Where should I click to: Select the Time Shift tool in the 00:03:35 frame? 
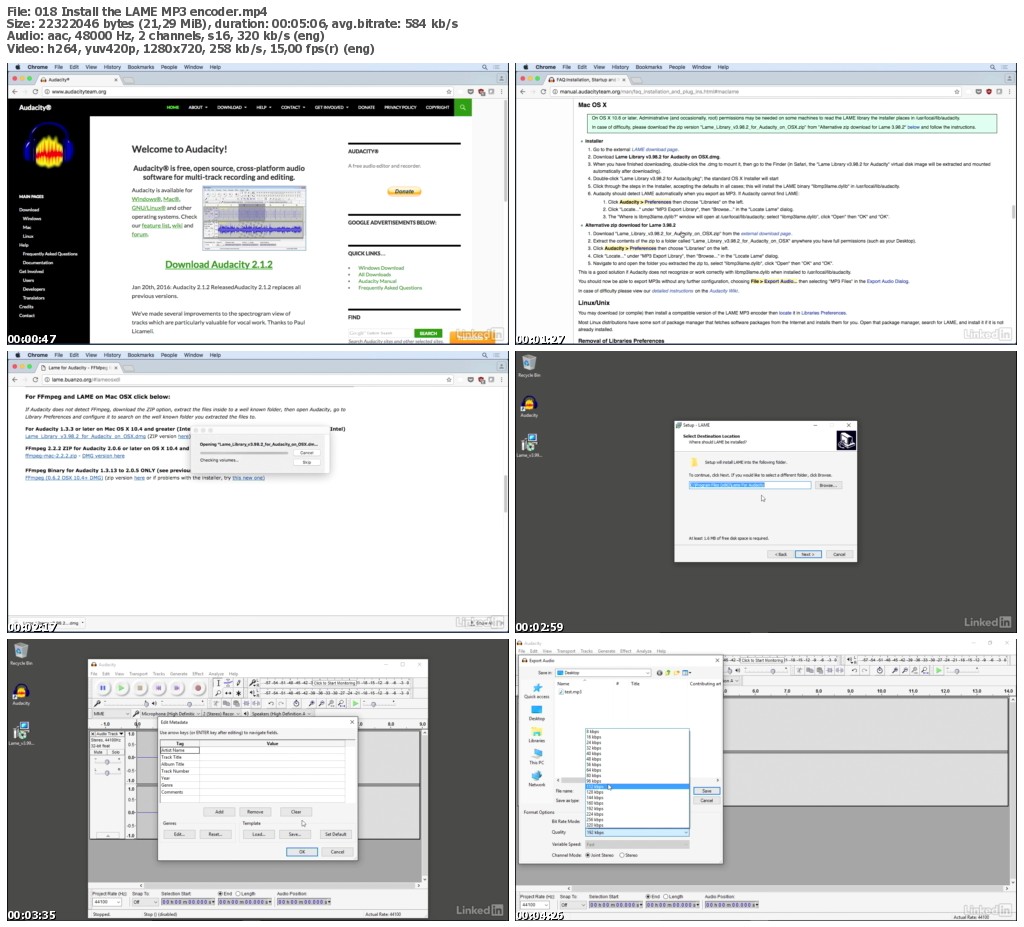(229, 693)
